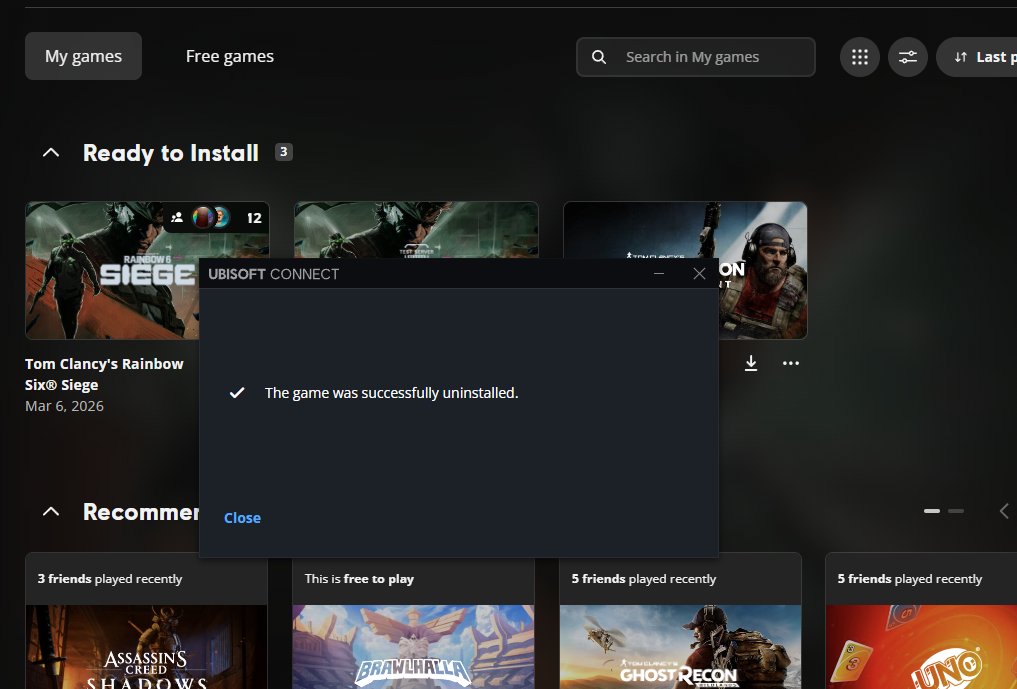1017x689 pixels.
Task: Select second carousel page indicator
Action: tap(955, 511)
